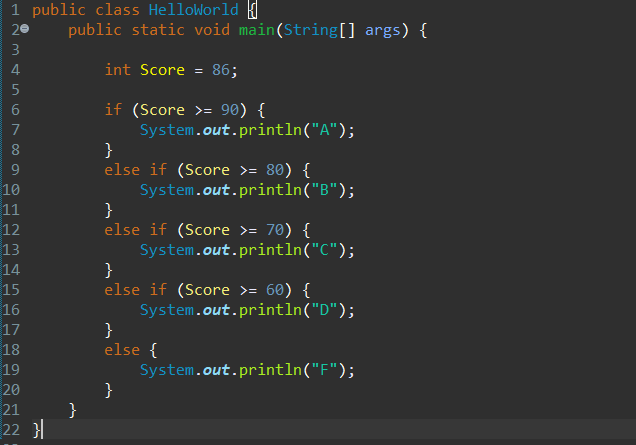
Task: Click the int keyword
Action: pos(118,70)
